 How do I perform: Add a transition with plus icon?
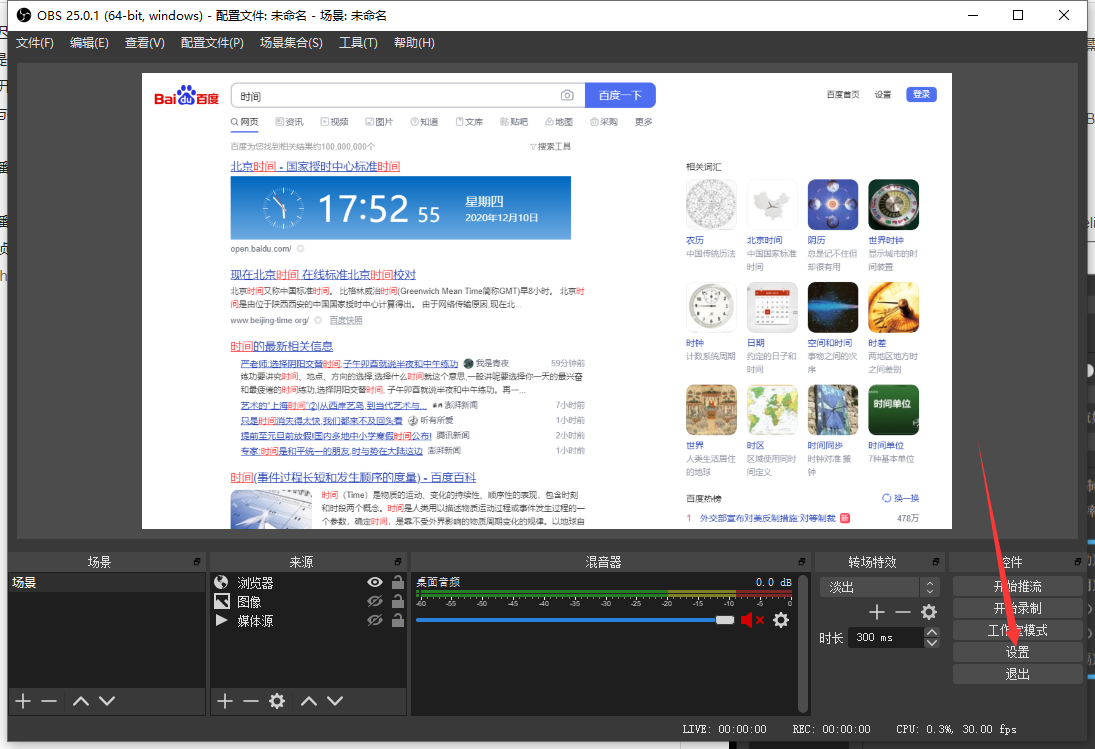pyautogui.click(x=876, y=612)
